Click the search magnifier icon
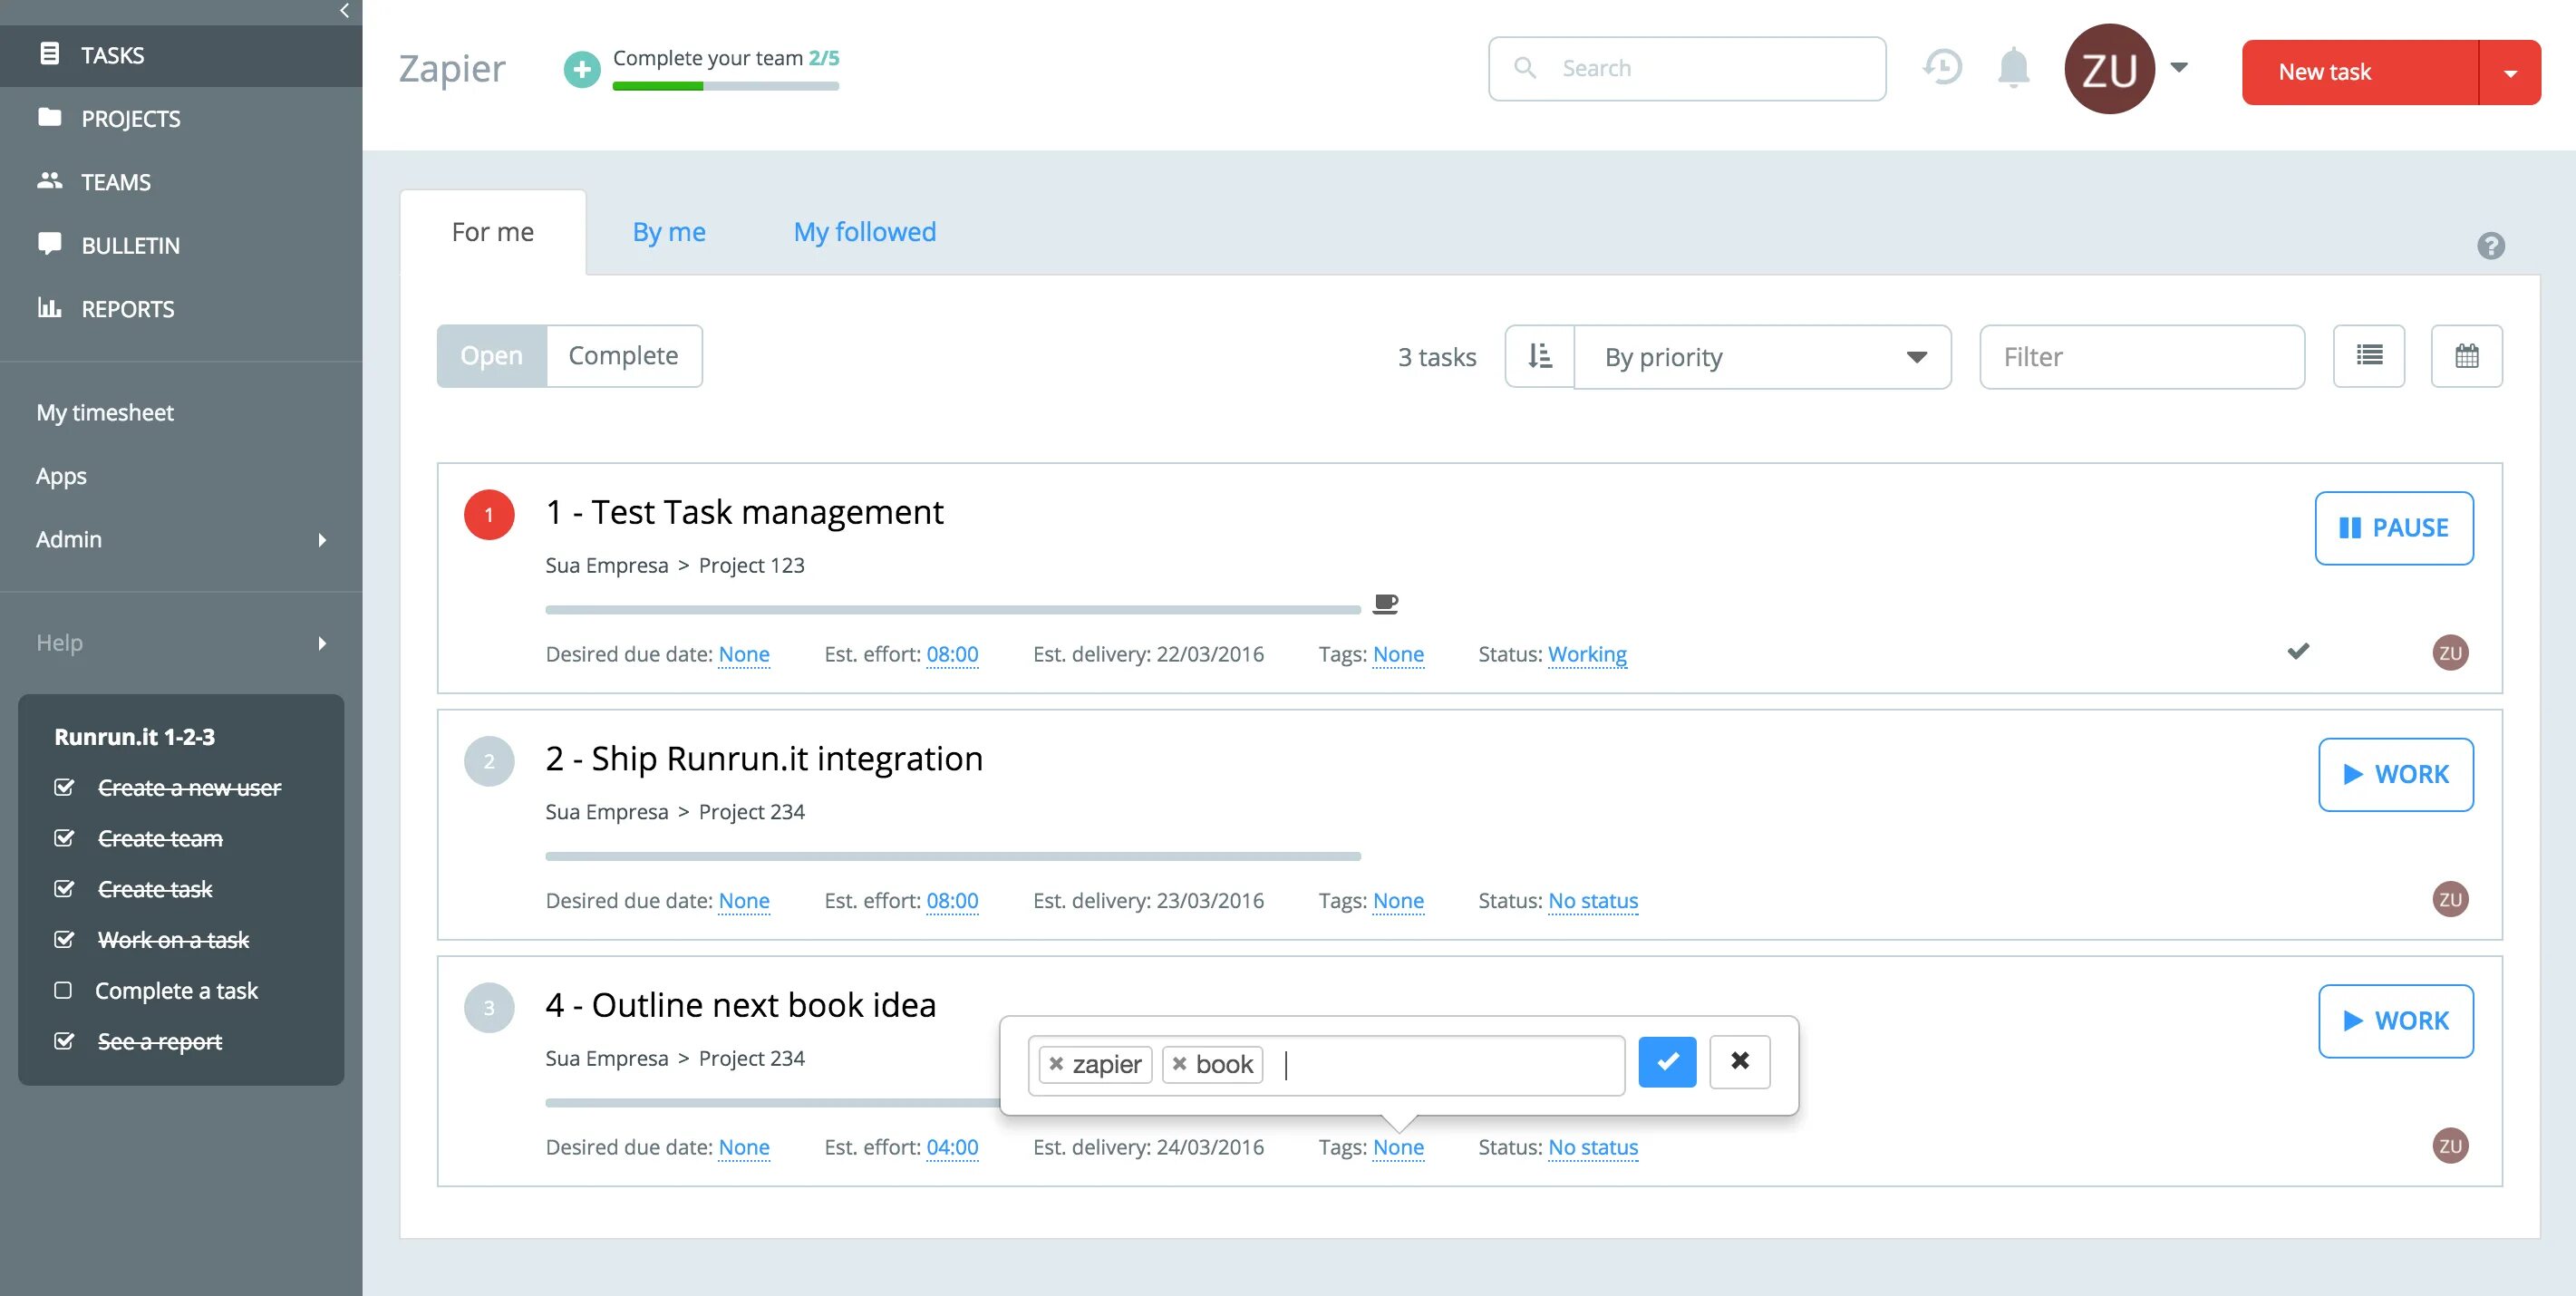The height and width of the screenshot is (1296, 2576). [1525, 68]
